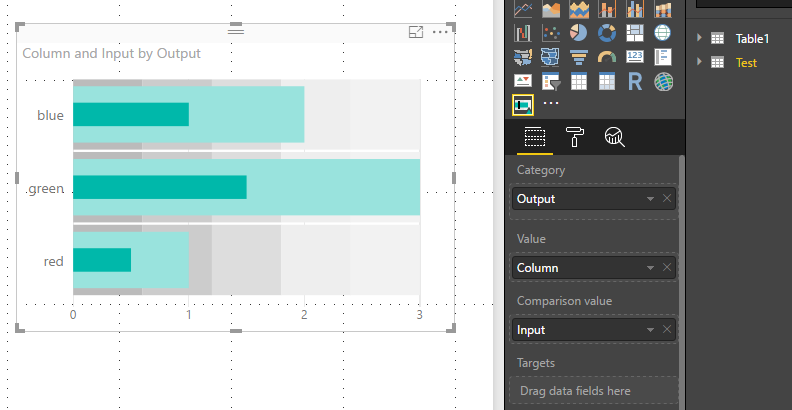Screen dimensions: 792x410
Task: Remove Output from the Category well
Action: (667, 198)
